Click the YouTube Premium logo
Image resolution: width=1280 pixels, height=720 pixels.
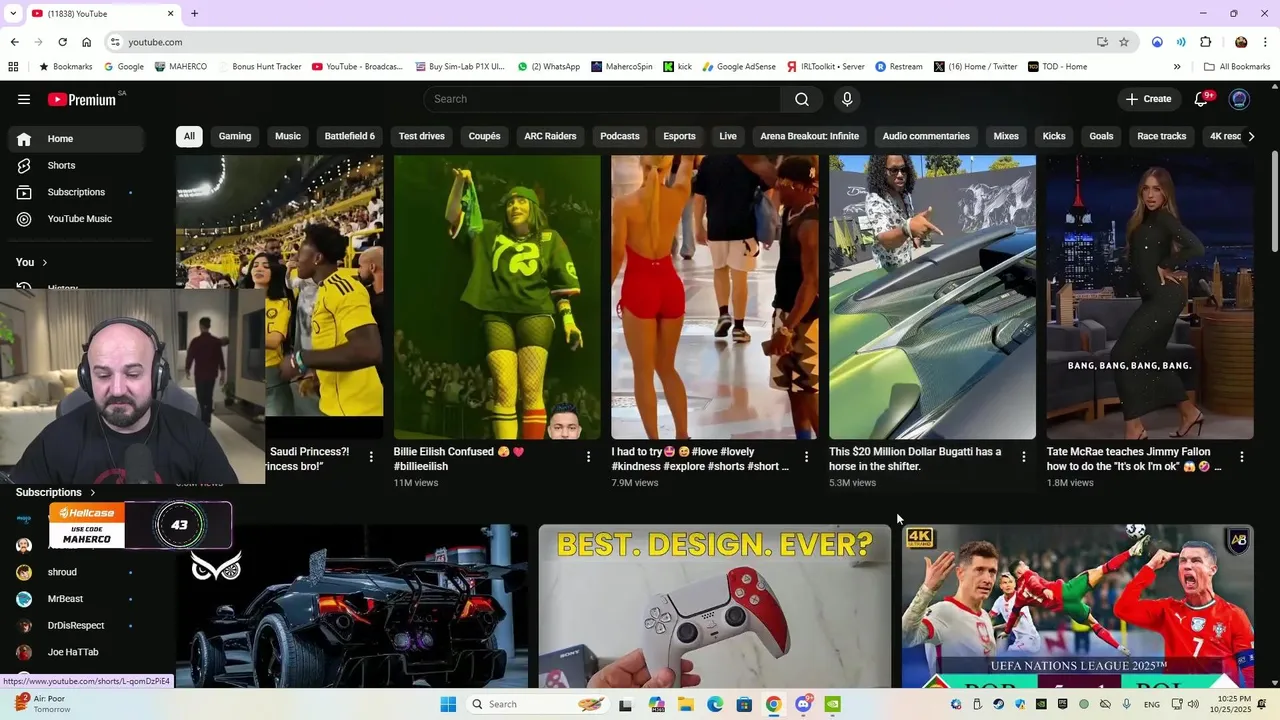click(x=82, y=99)
